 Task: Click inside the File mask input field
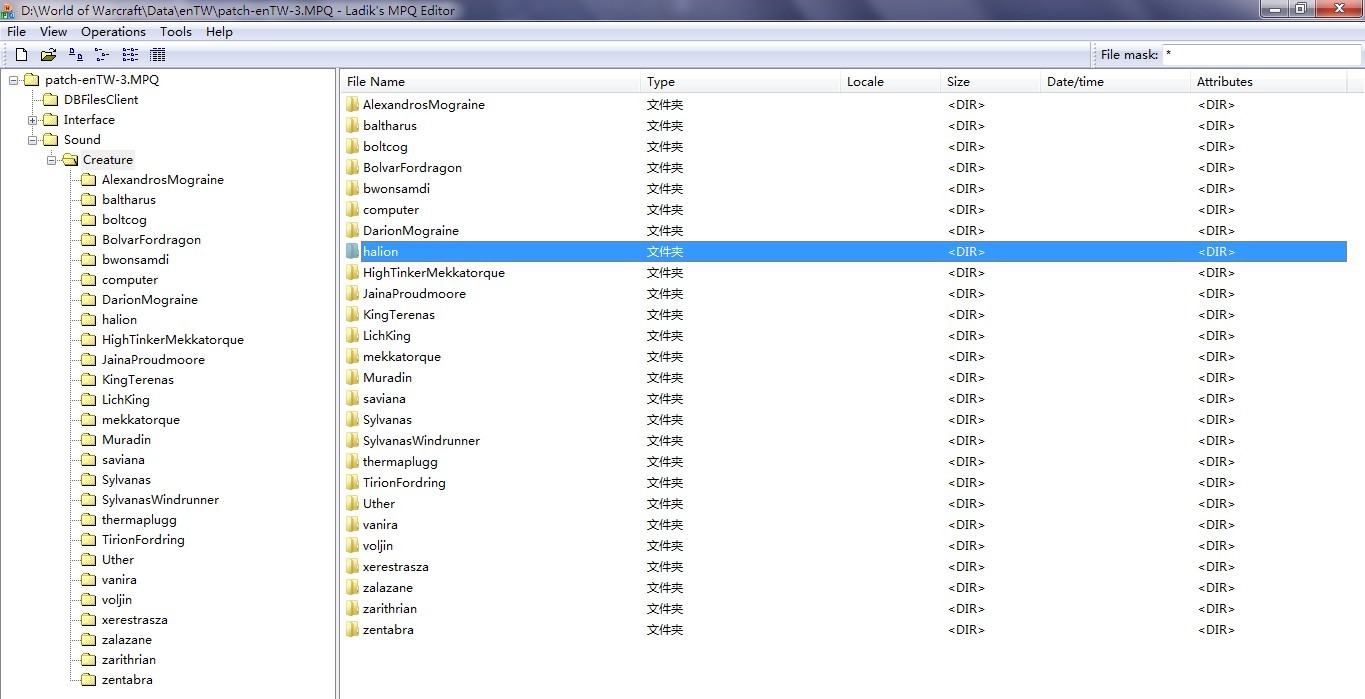point(1260,54)
